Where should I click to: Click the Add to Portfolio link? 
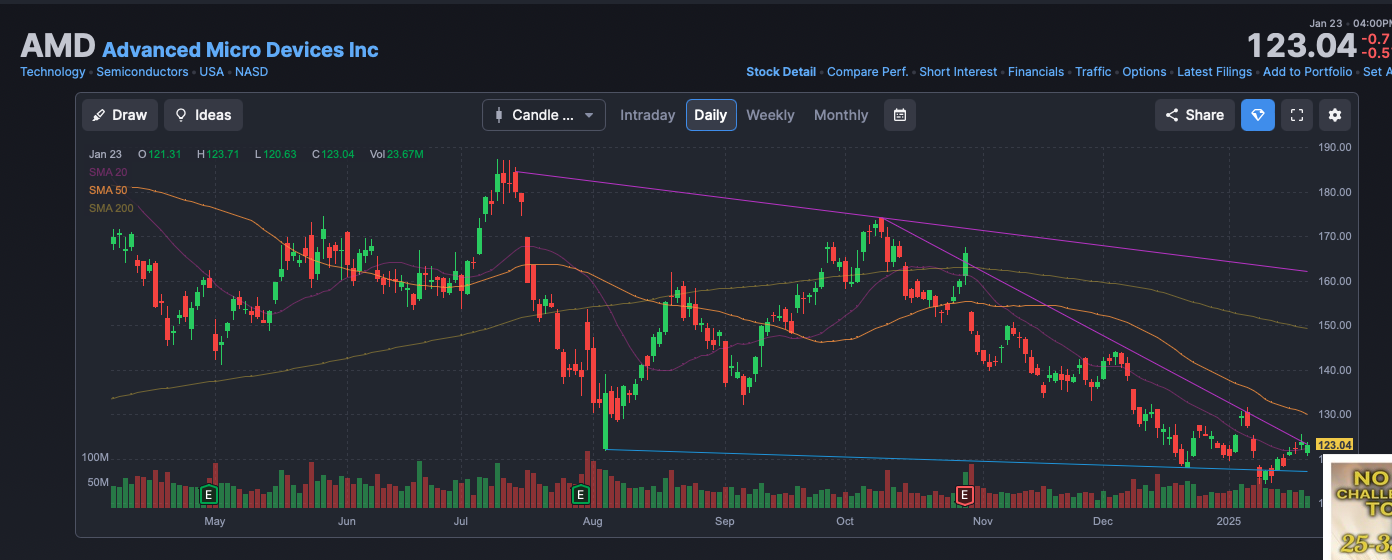point(1307,72)
